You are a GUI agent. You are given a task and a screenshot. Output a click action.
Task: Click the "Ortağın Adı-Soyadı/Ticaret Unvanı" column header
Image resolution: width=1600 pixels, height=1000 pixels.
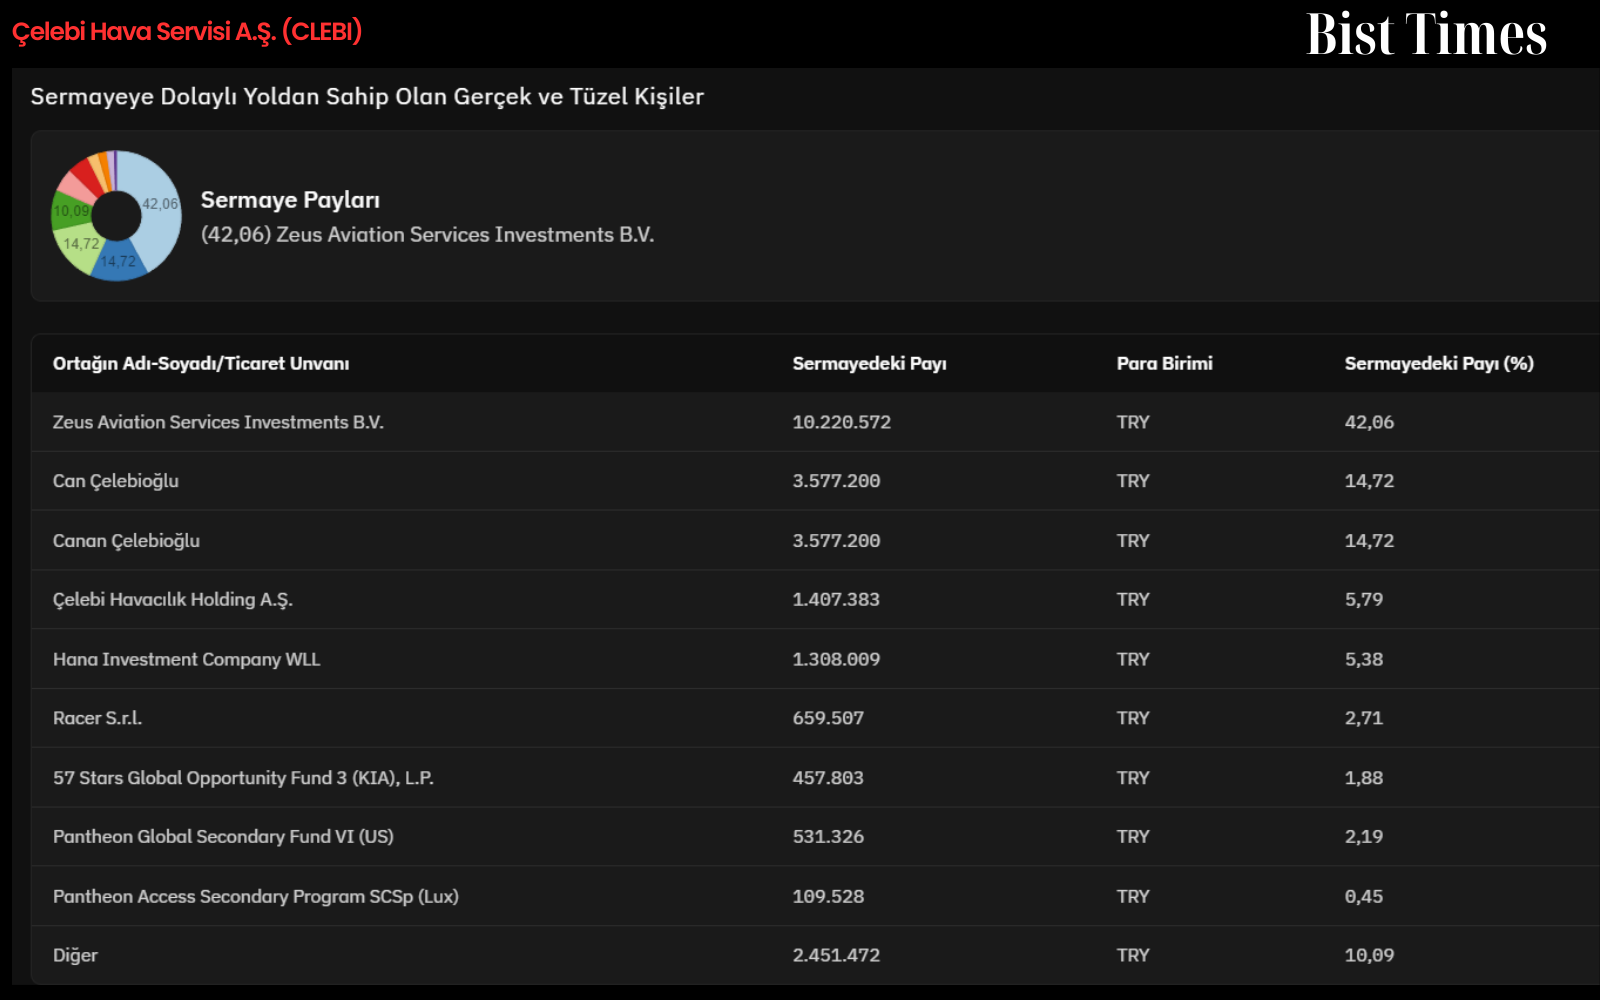pos(201,363)
